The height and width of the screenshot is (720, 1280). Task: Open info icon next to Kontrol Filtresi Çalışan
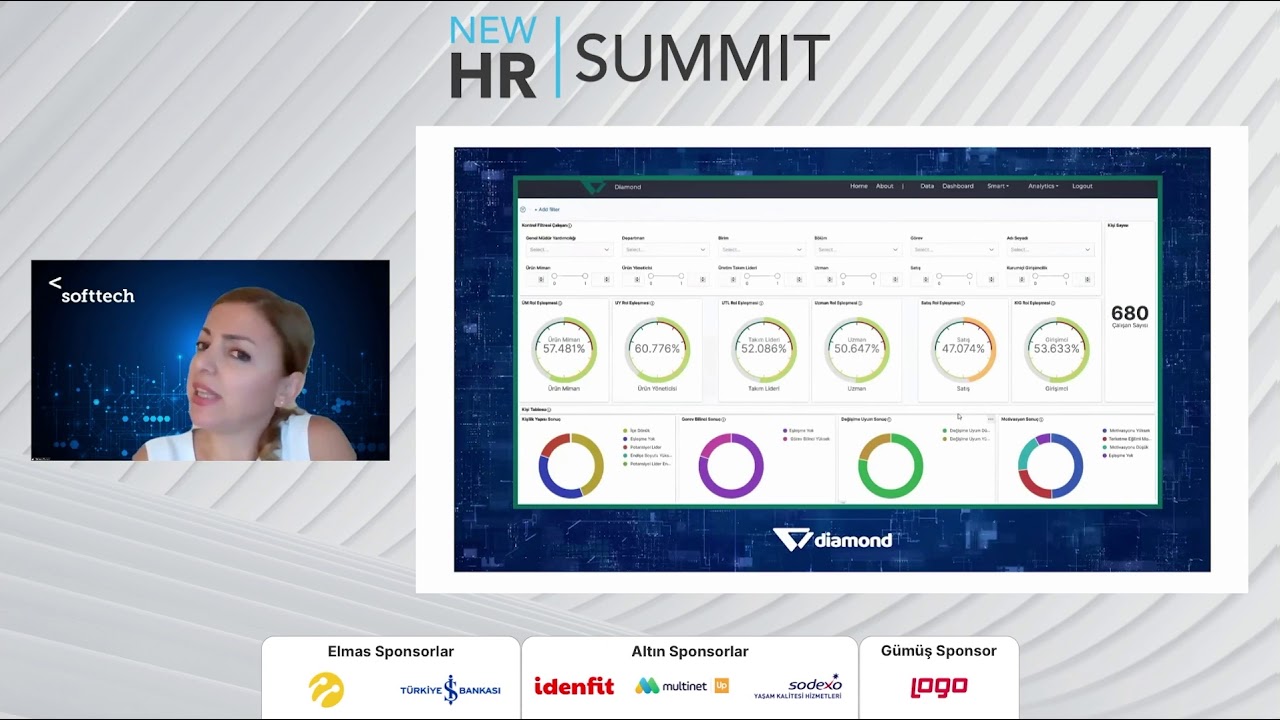tap(570, 226)
